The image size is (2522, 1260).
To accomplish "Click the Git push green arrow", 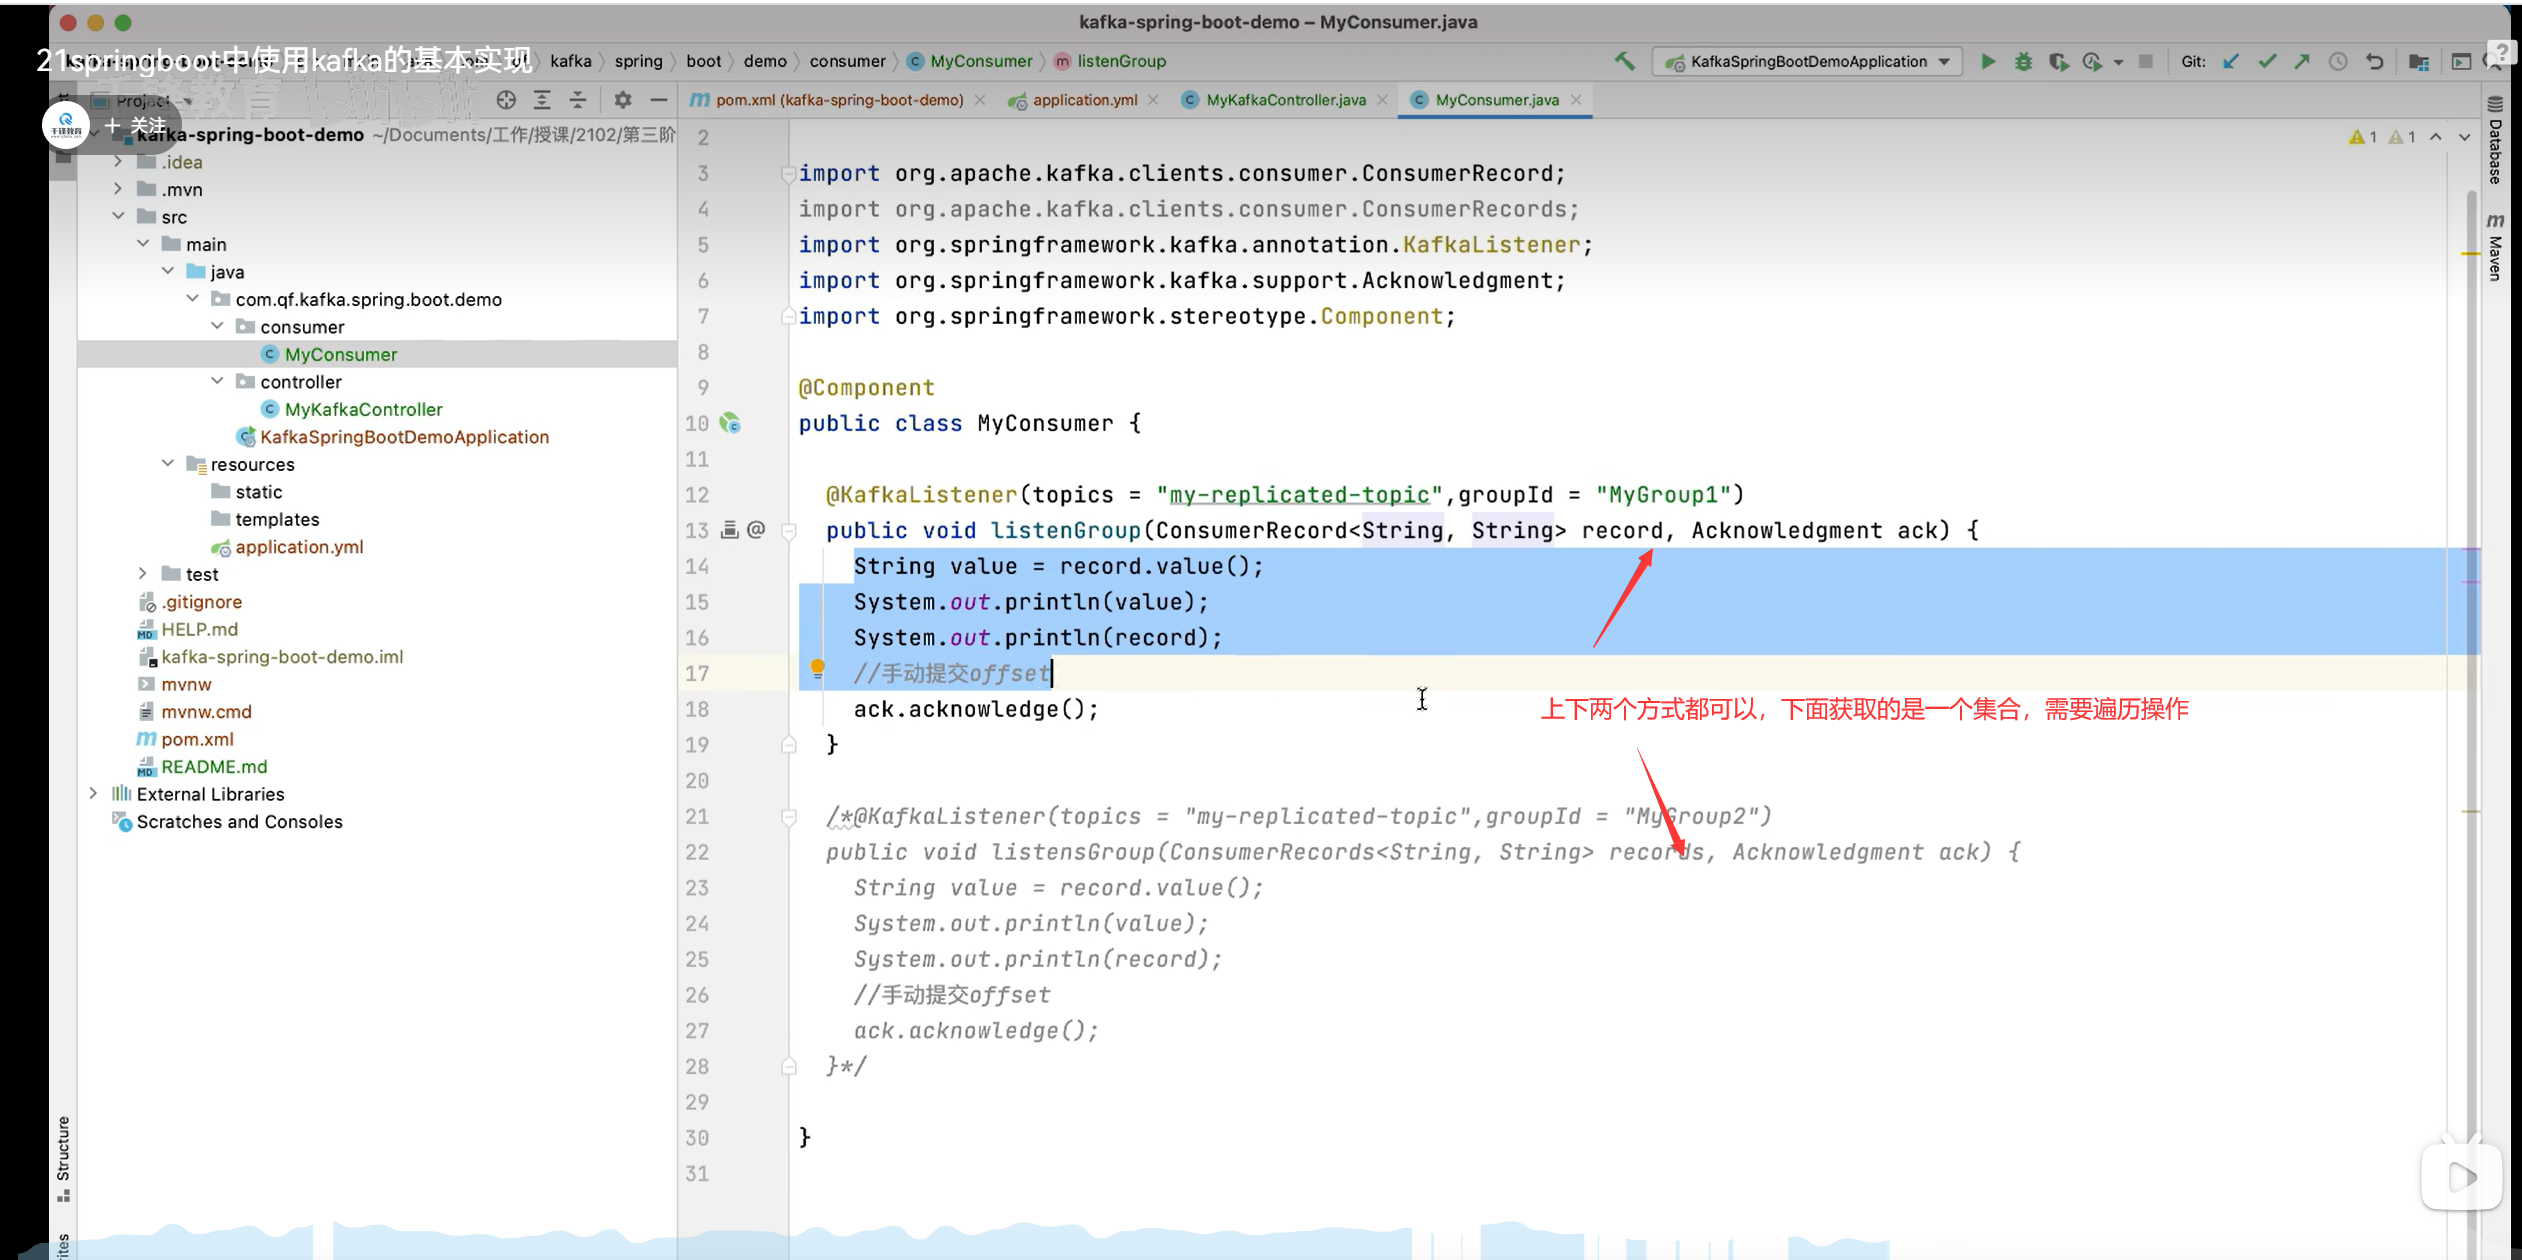I will tap(2302, 61).
